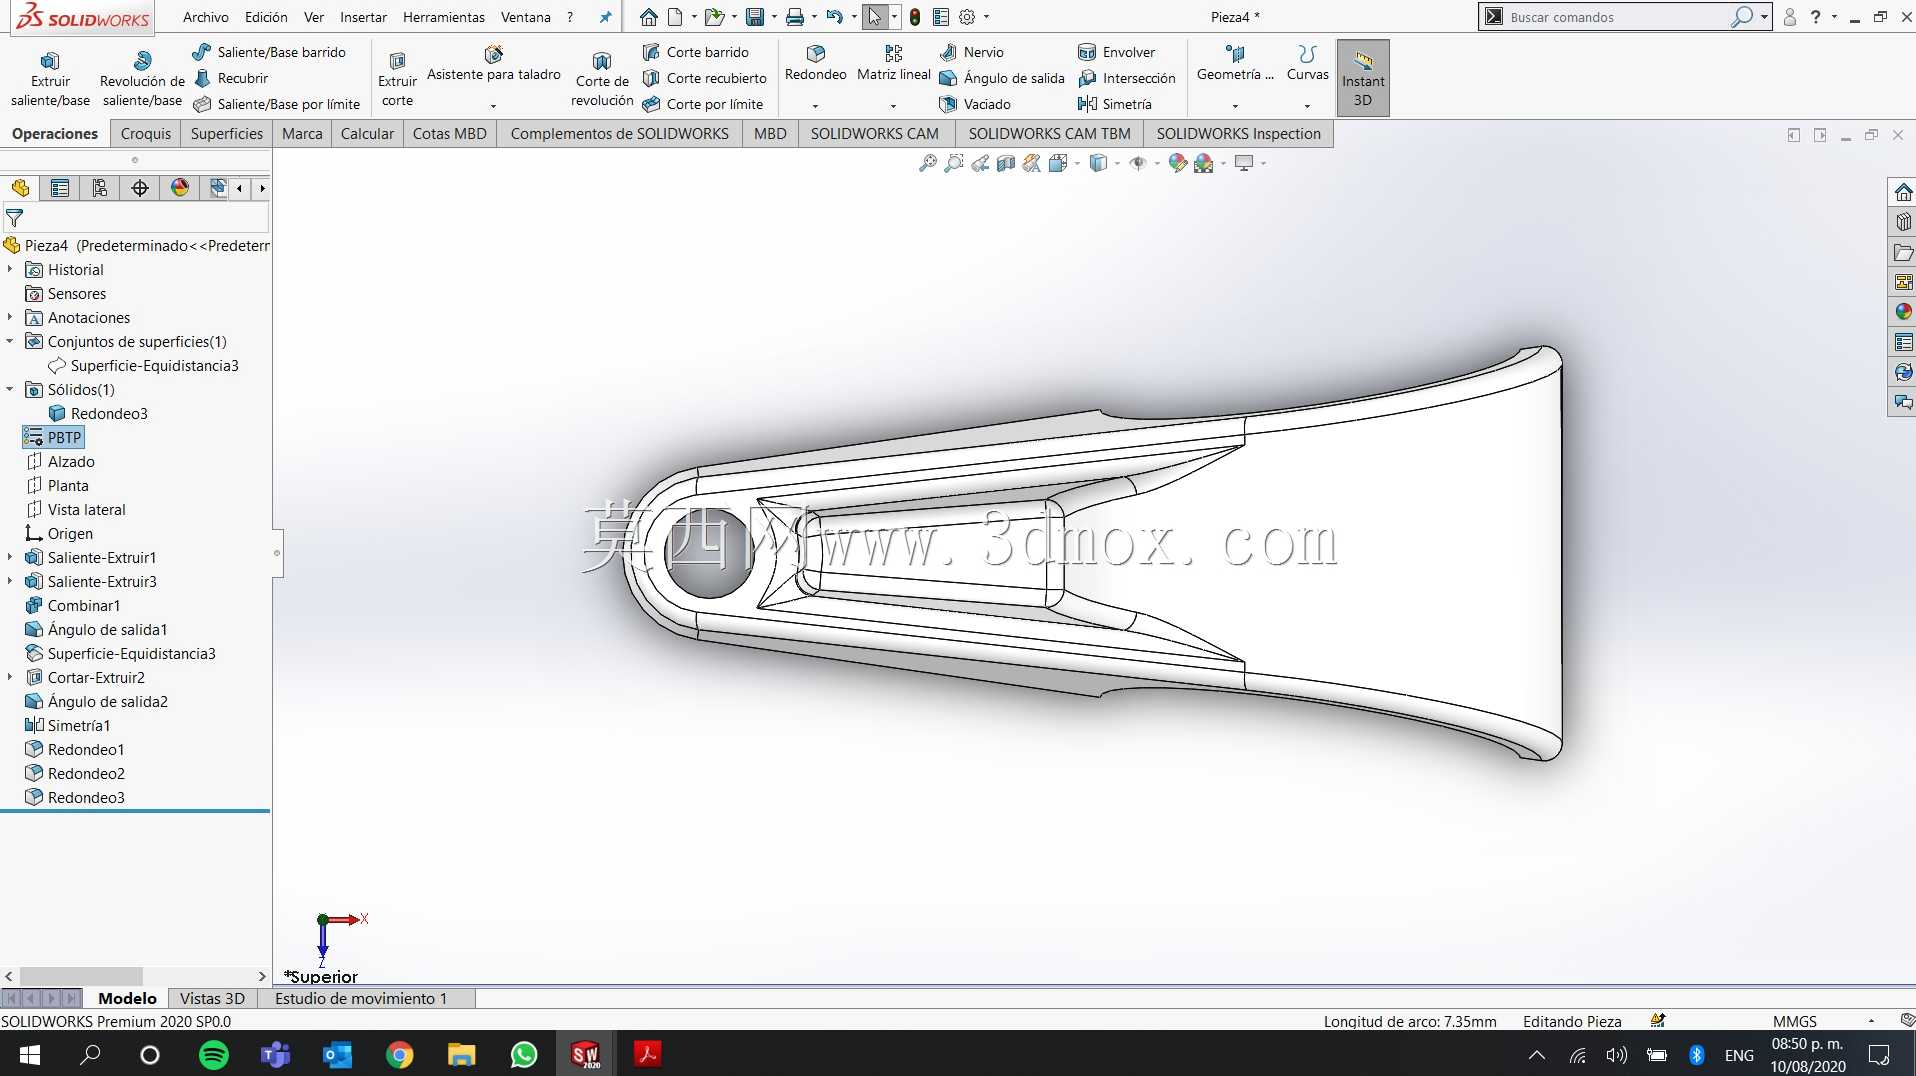Open Asistente para taladro
Image resolution: width=1916 pixels, height=1076 pixels.
pos(493,66)
